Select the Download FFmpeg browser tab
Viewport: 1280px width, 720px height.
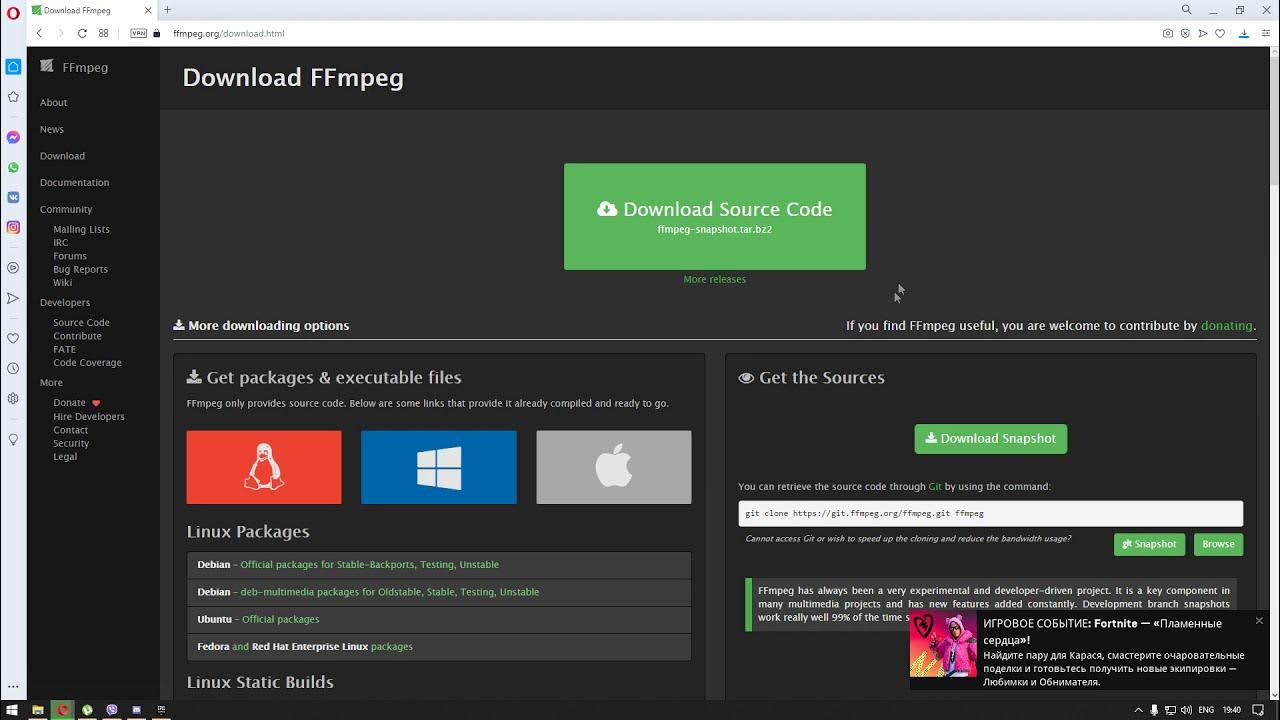tap(93, 10)
